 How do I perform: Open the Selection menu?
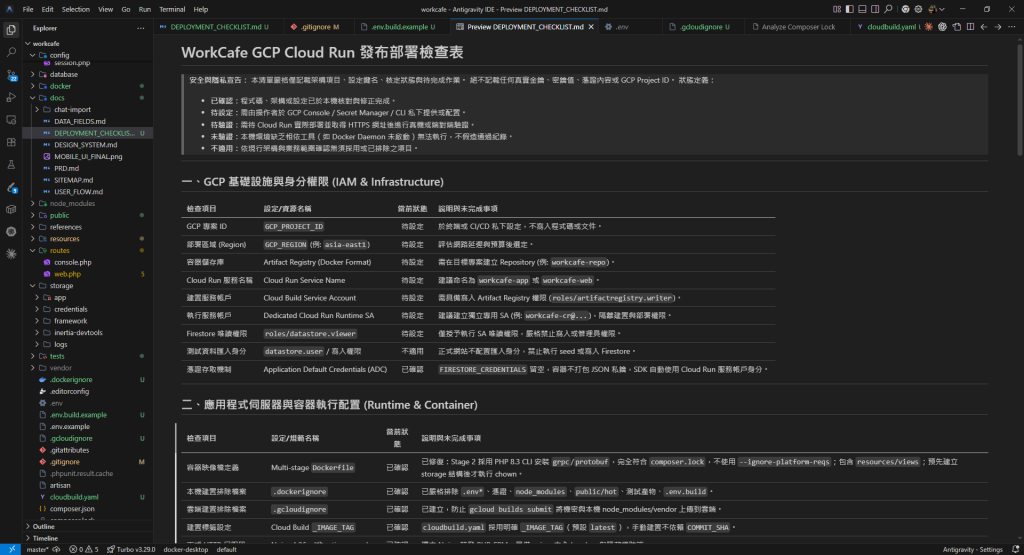[76, 9]
